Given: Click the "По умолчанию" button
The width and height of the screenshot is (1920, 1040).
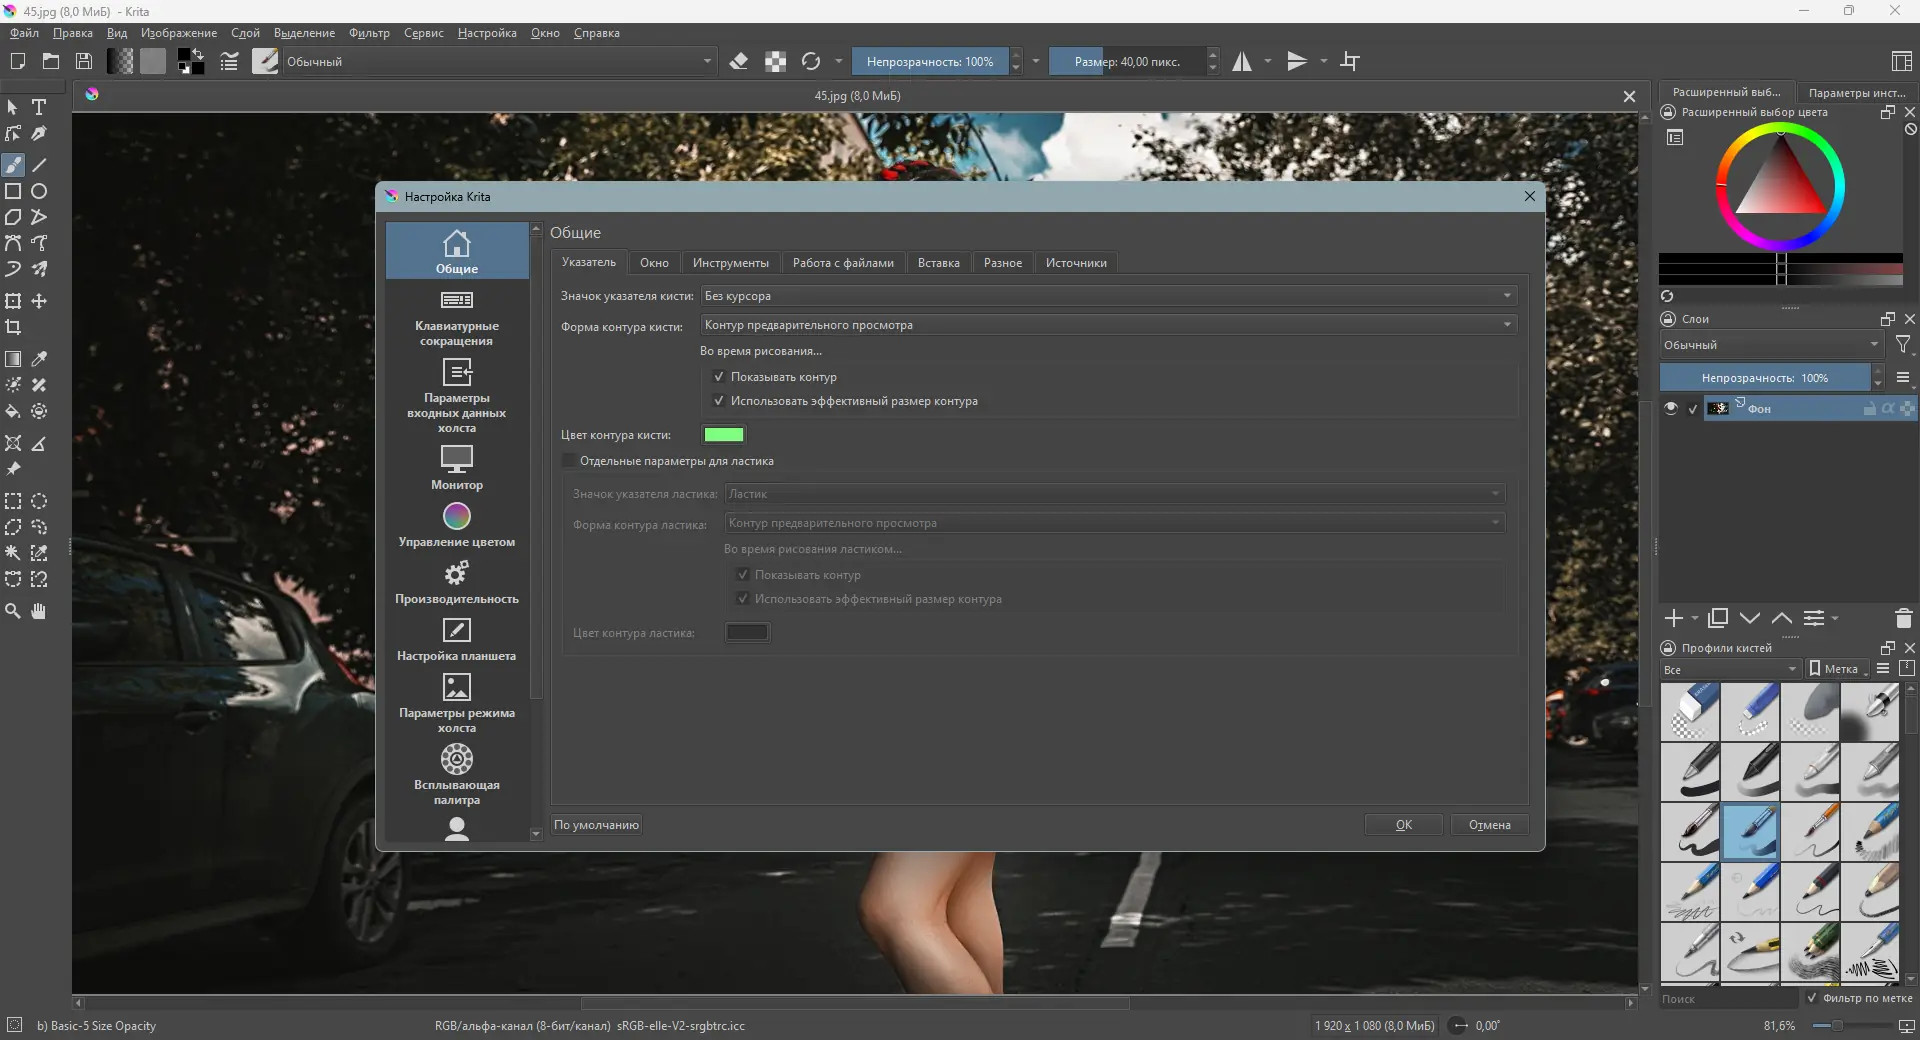Looking at the screenshot, I should tap(597, 825).
